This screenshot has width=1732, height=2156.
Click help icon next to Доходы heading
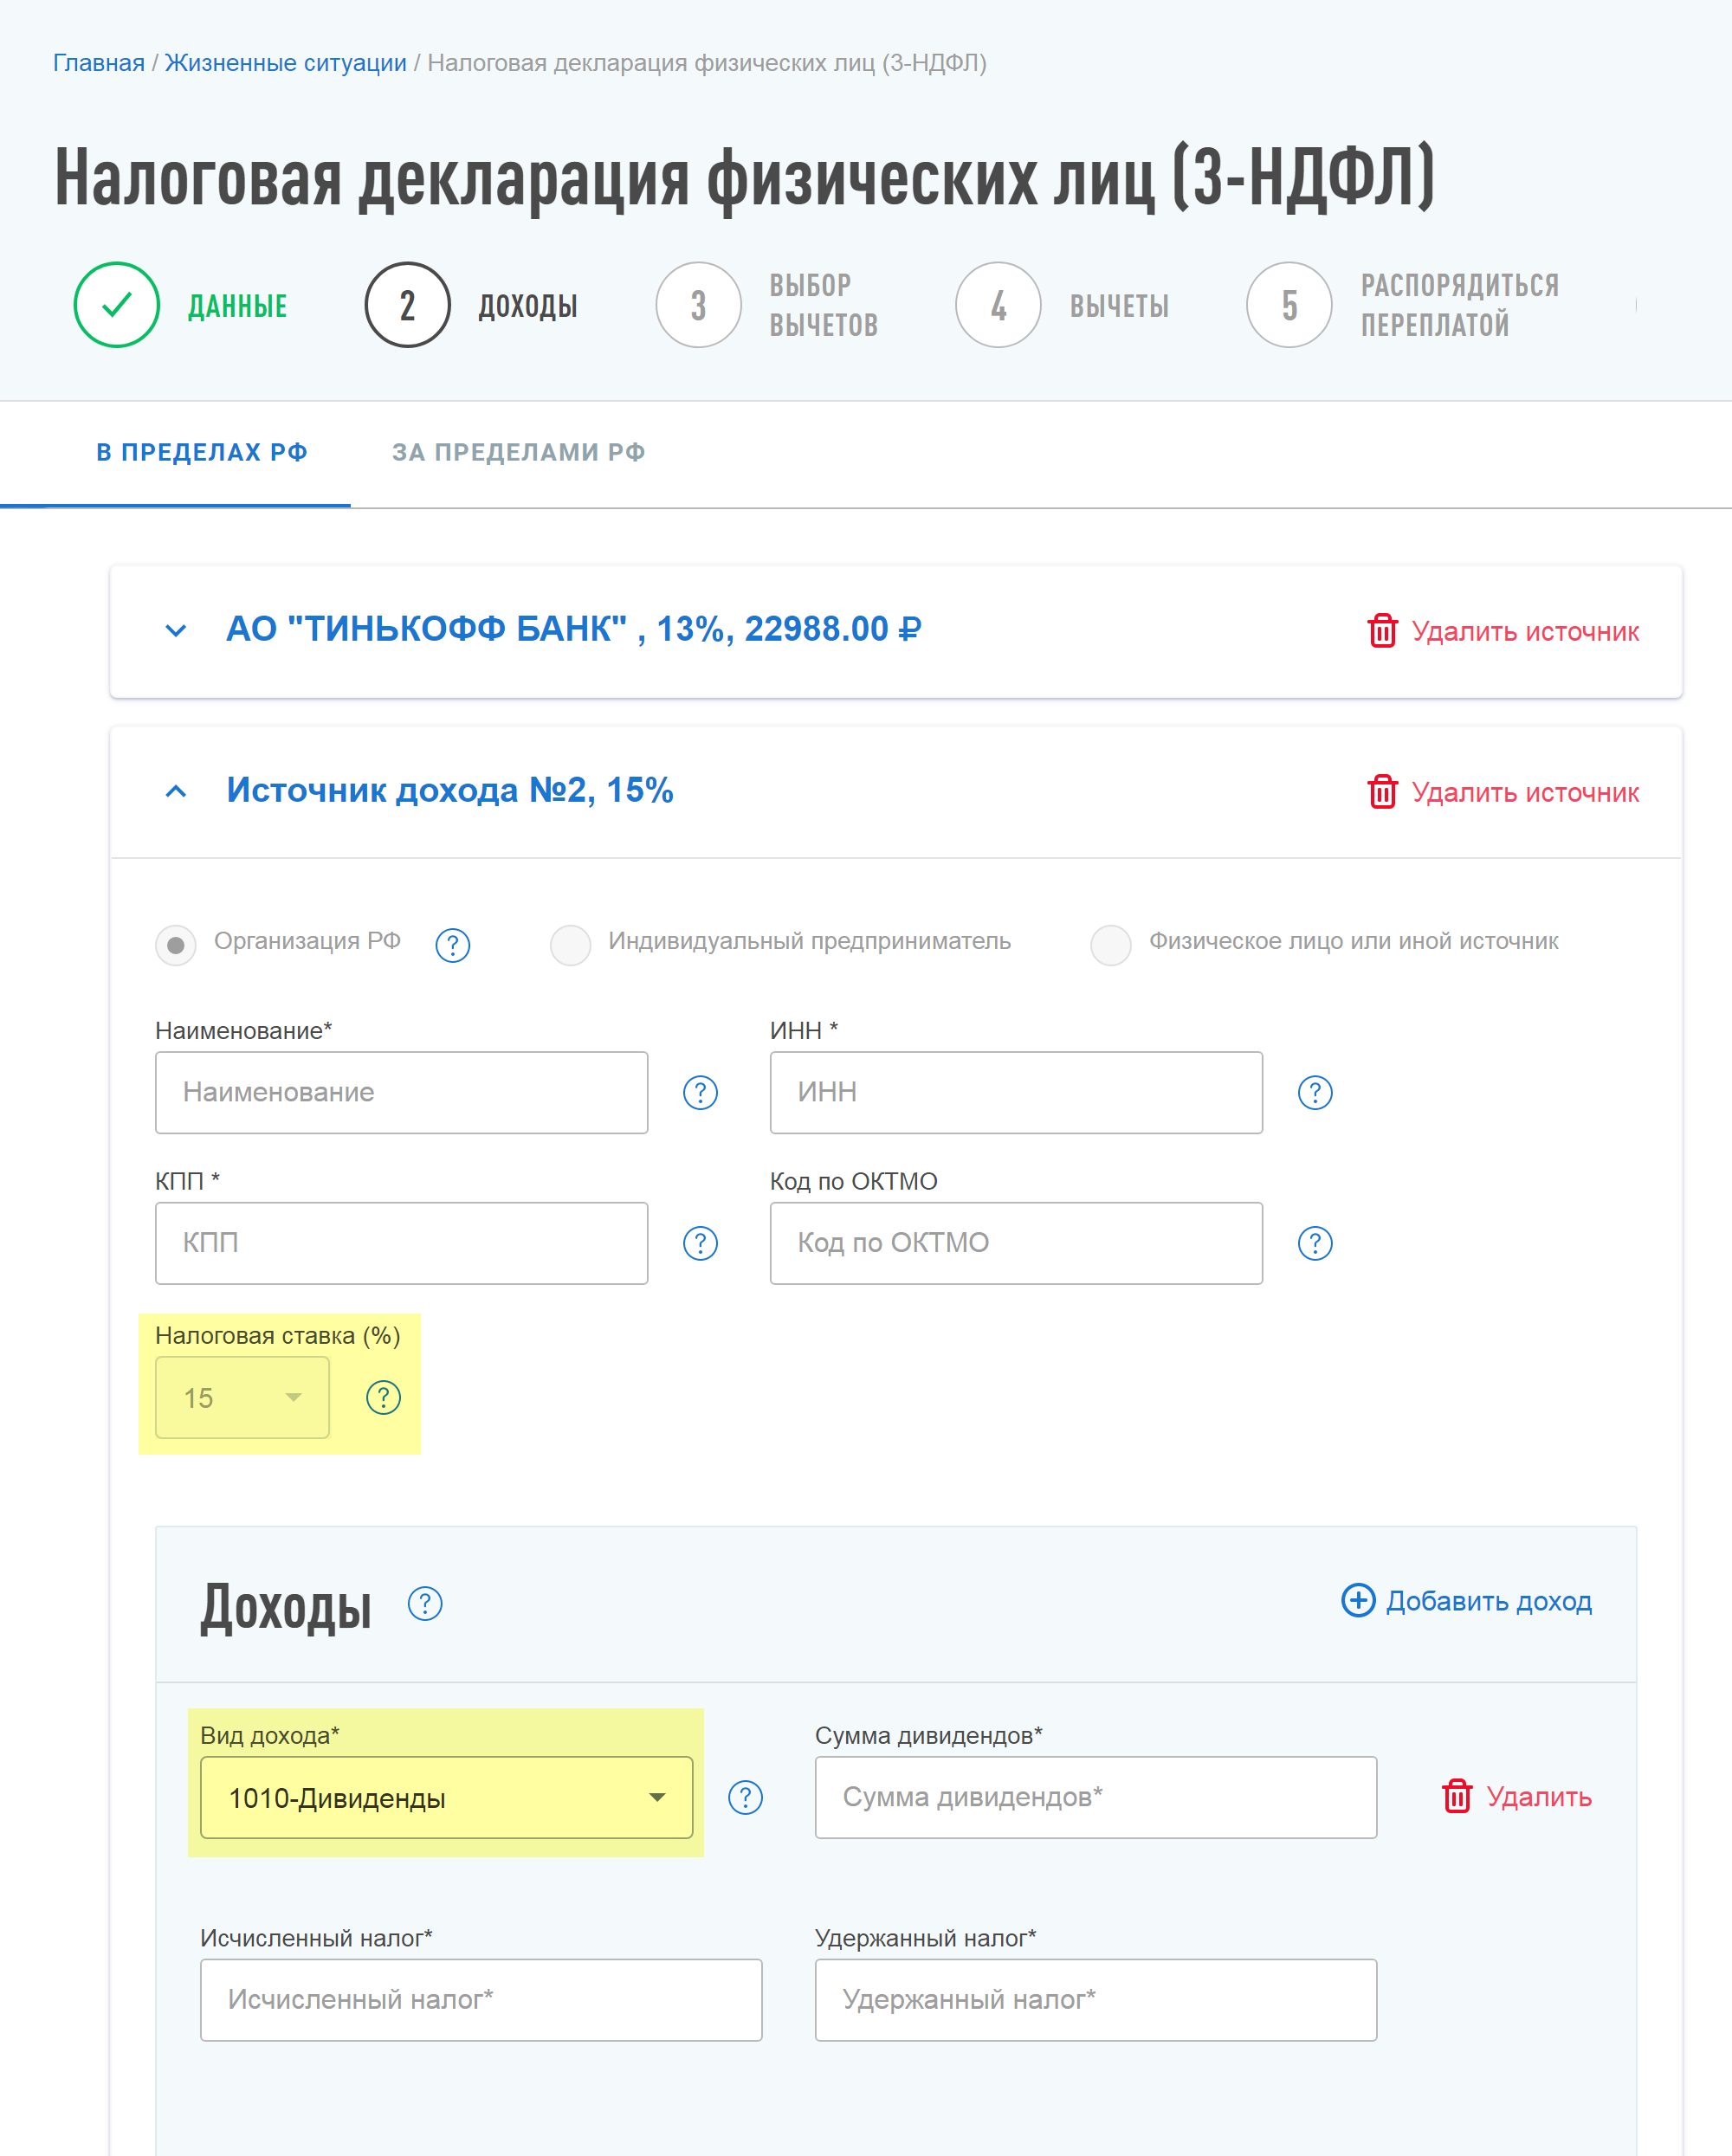(425, 1604)
